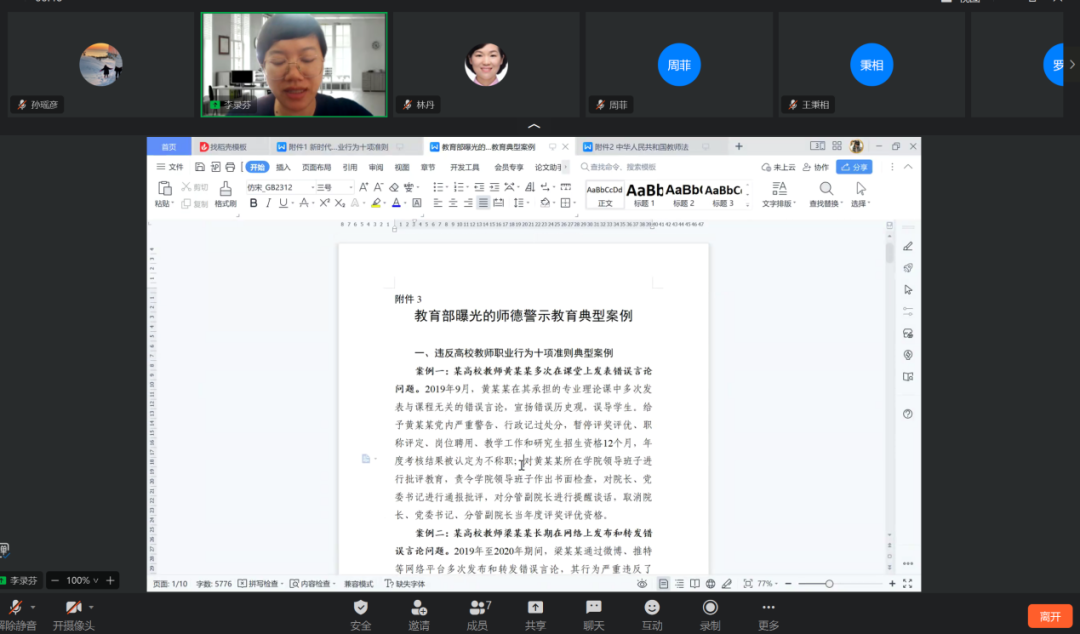Toggle Italic formatting
1080x634 pixels.
(268, 203)
